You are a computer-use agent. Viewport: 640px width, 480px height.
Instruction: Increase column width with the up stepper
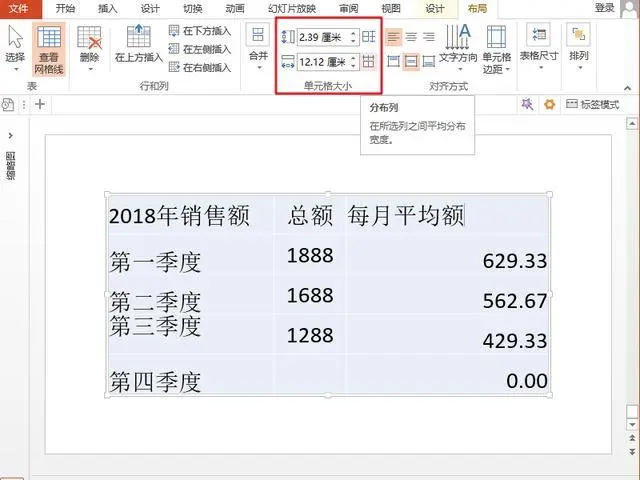[x=353, y=58]
